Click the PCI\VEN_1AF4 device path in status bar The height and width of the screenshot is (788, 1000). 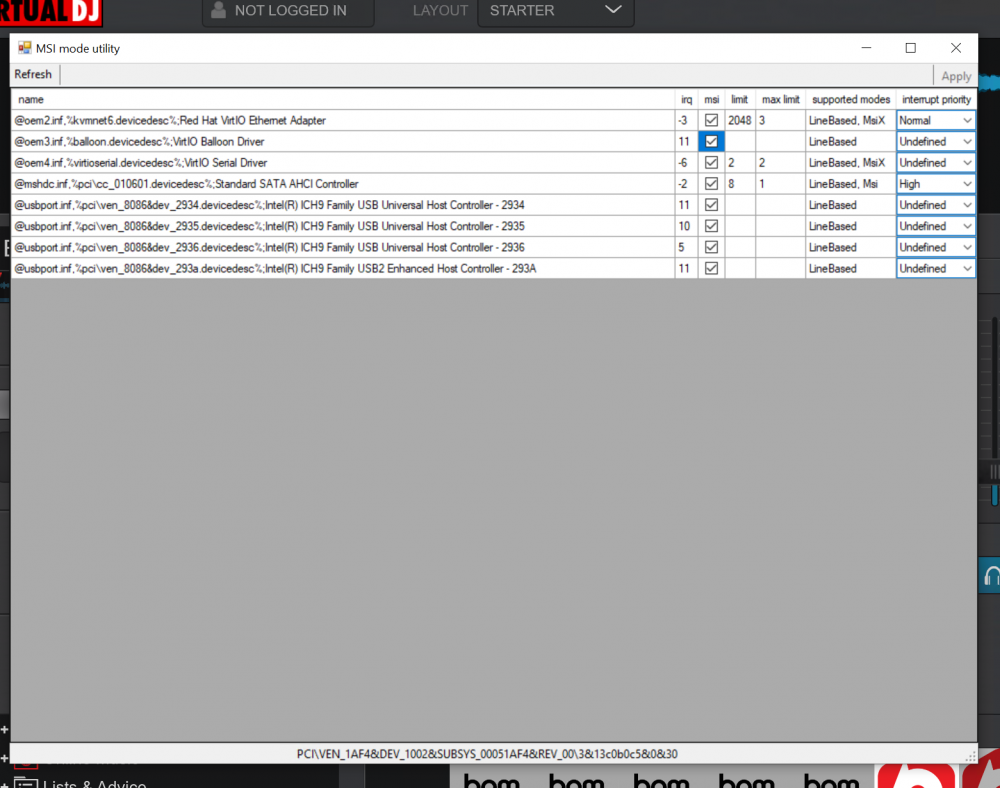point(487,754)
